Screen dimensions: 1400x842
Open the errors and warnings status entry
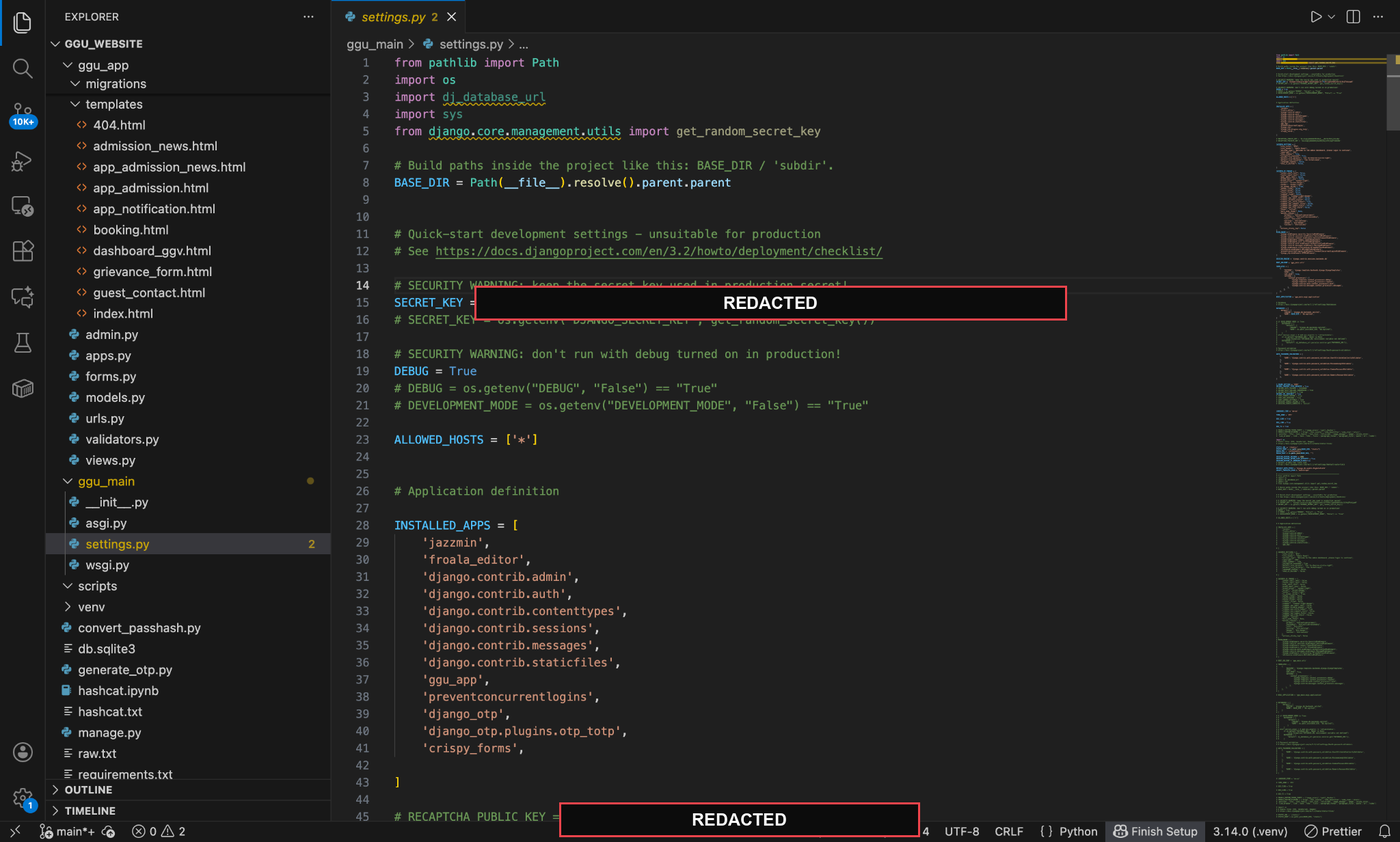tap(158, 831)
